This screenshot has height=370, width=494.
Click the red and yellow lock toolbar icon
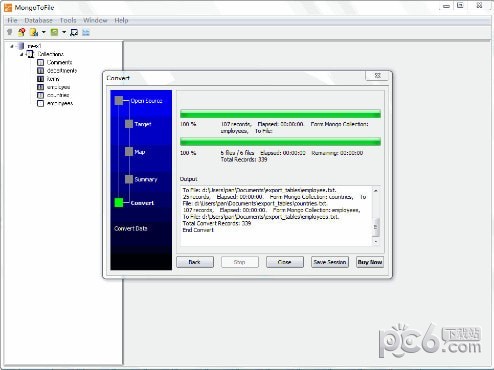coord(22,32)
